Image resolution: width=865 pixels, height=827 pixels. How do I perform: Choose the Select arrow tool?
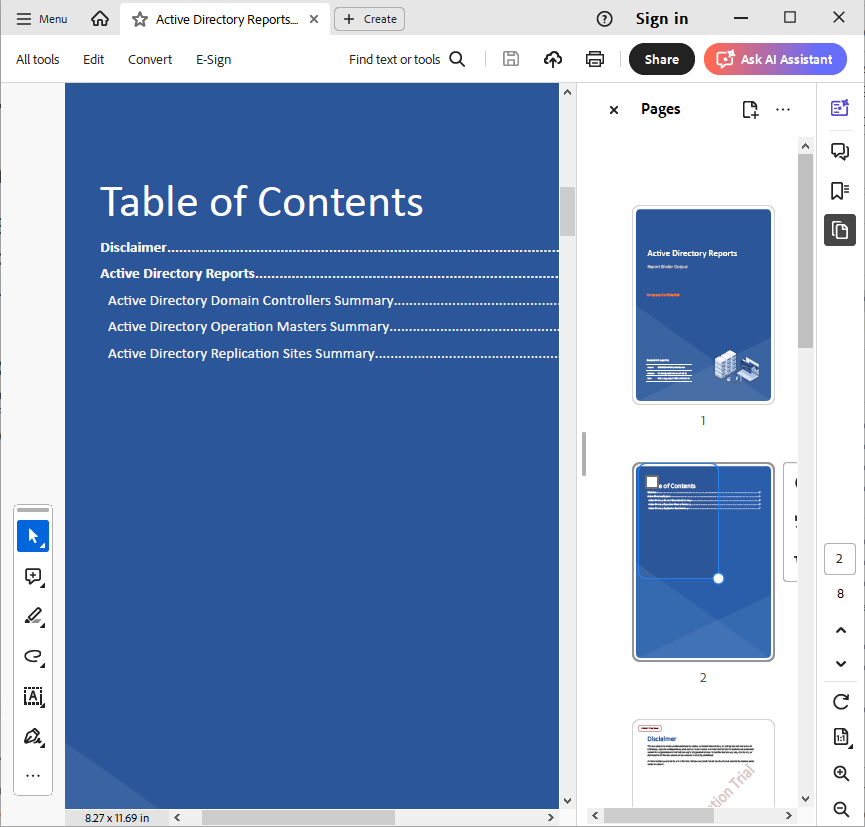(x=33, y=536)
